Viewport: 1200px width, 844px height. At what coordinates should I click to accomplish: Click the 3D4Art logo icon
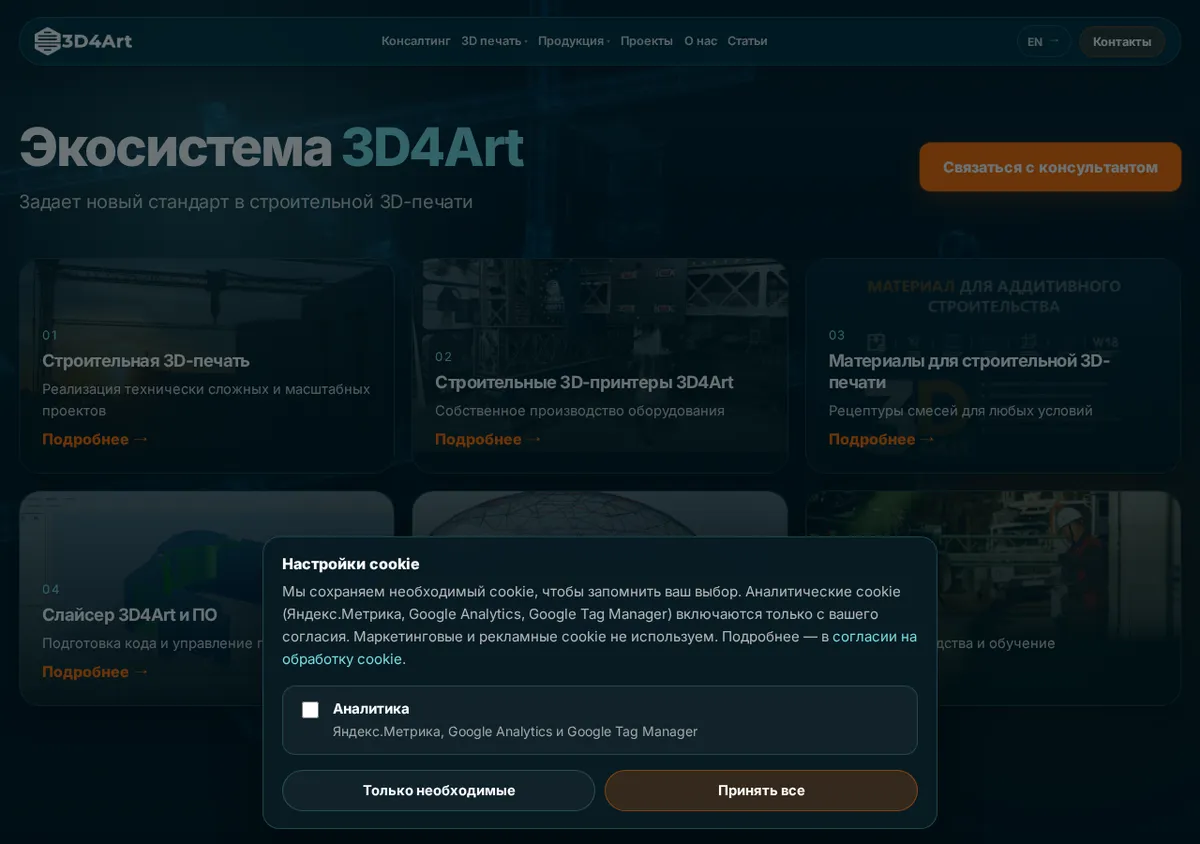point(47,41)
